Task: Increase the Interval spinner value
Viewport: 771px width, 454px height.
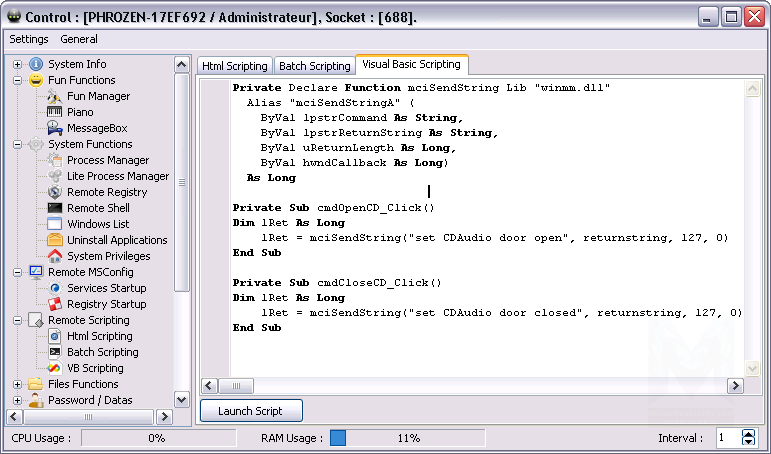Action: click(749, 434)
